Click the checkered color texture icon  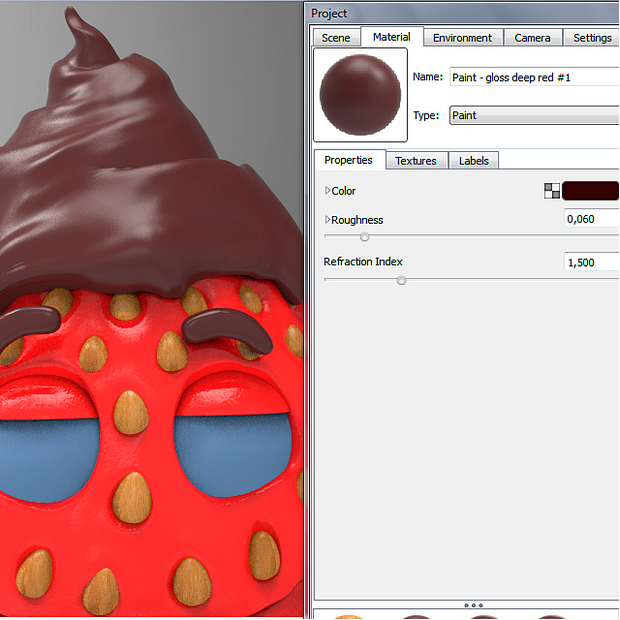[552, 191]
